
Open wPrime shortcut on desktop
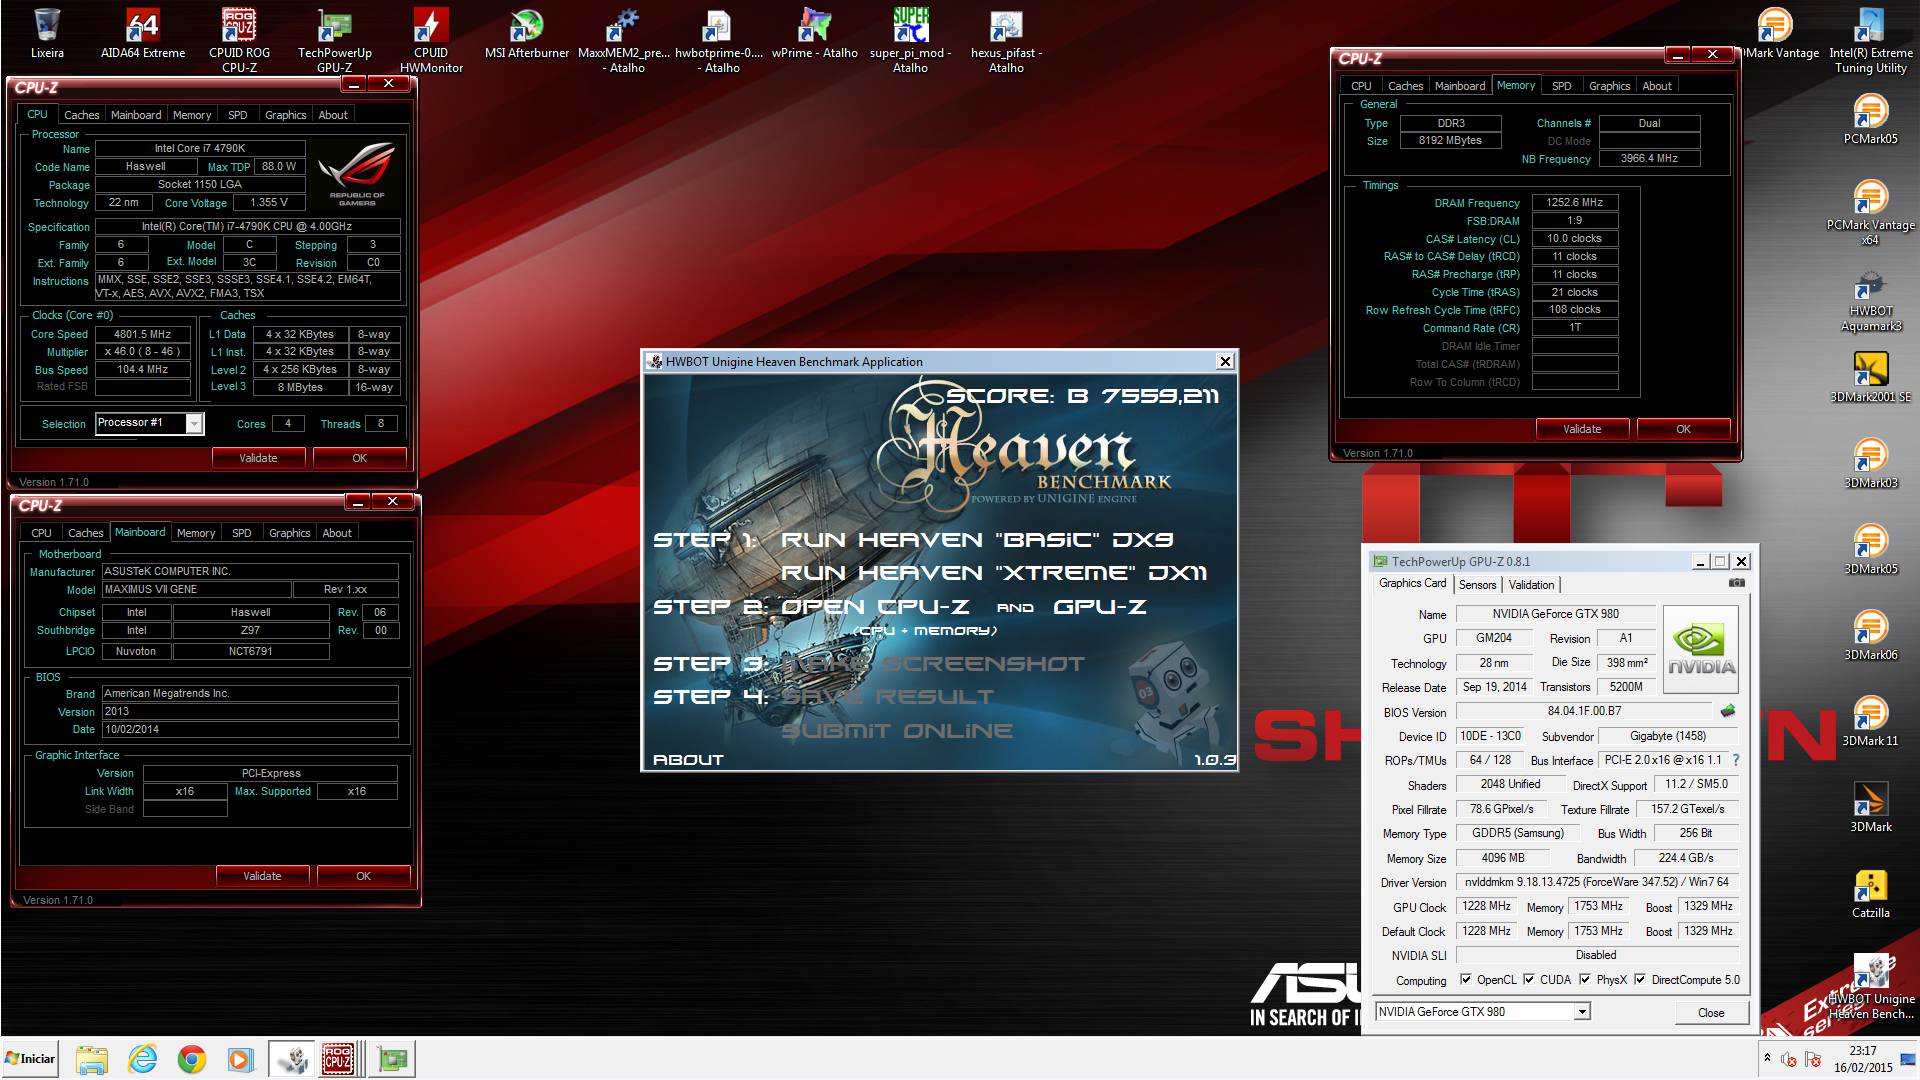815,34
